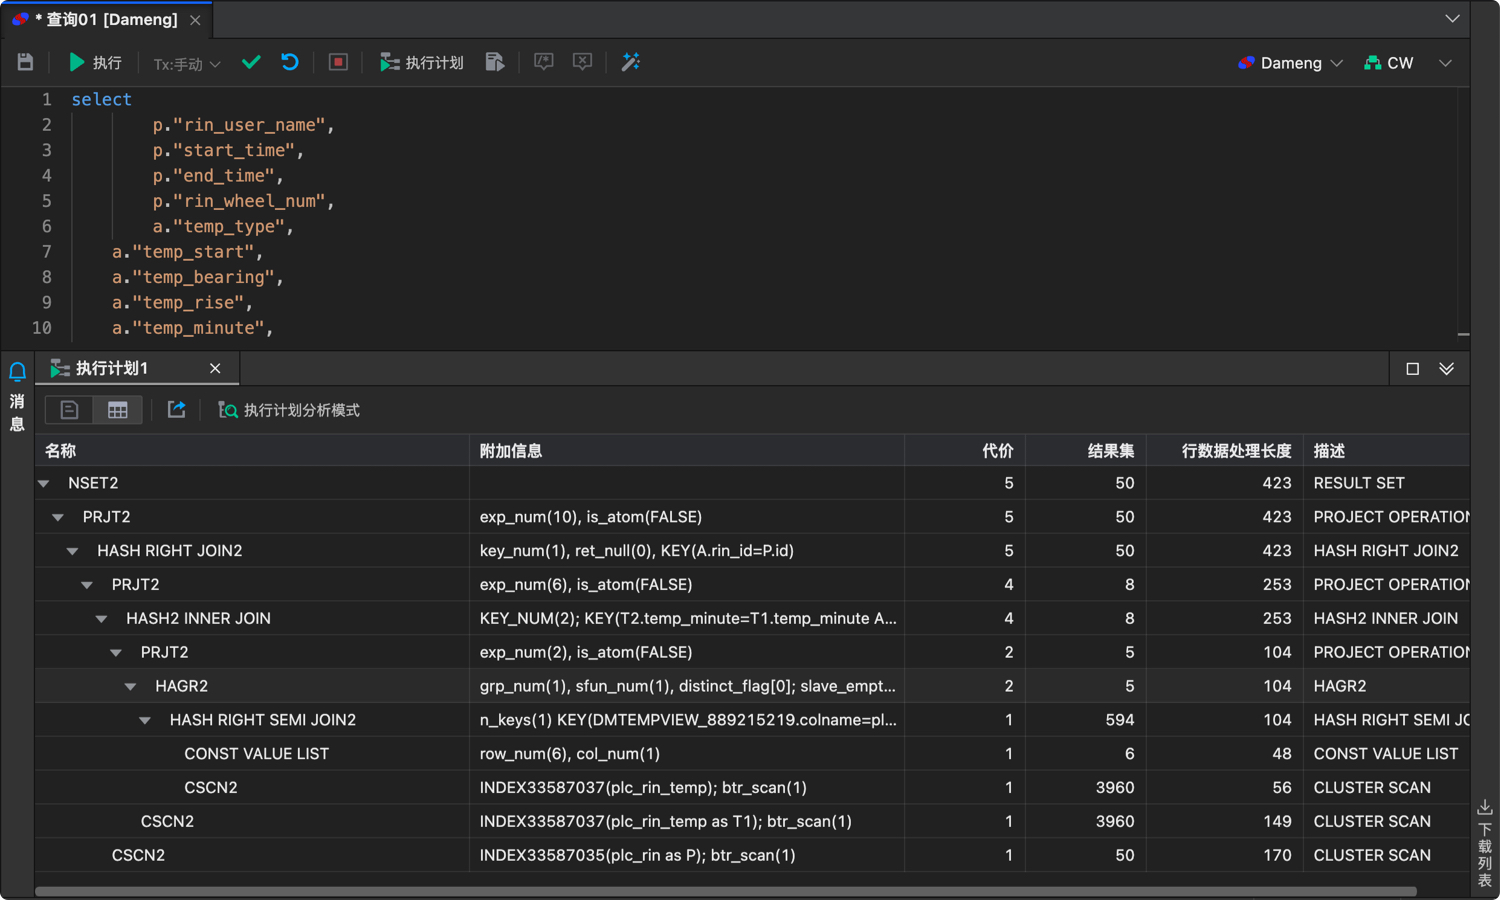Open the Tx manual transaction dropdown

(186, 64)
